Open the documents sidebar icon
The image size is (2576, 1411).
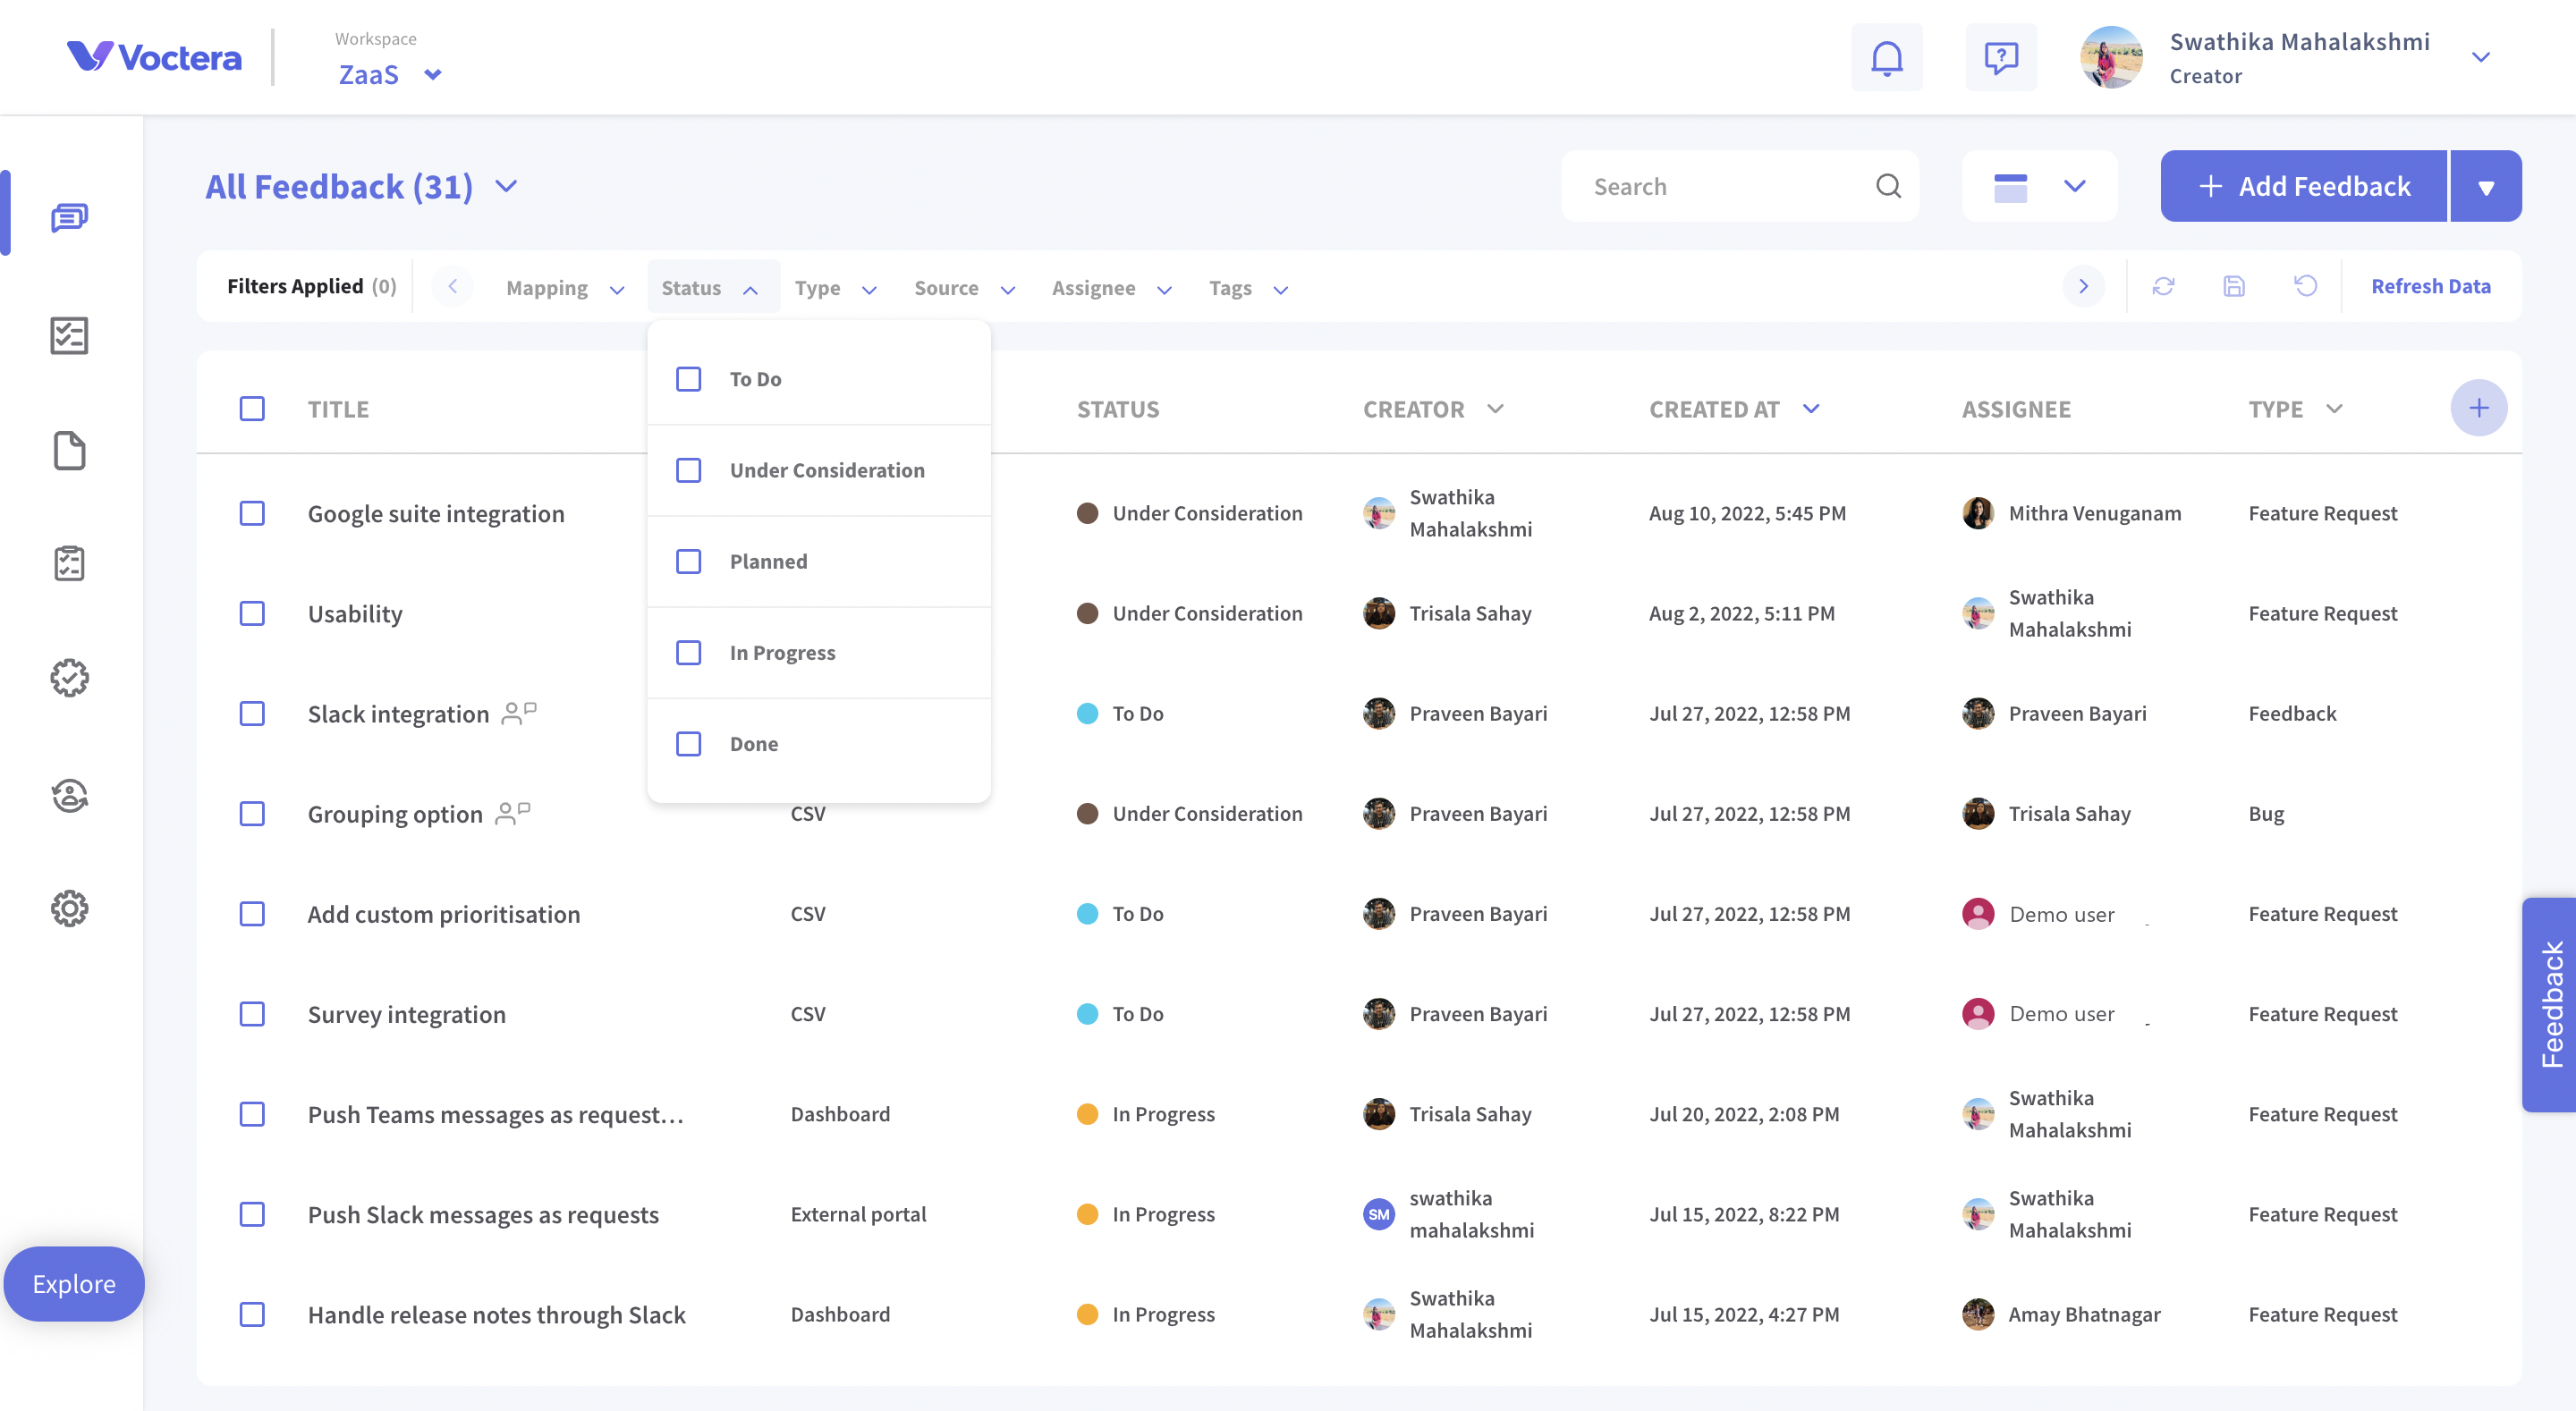[69, 451]
